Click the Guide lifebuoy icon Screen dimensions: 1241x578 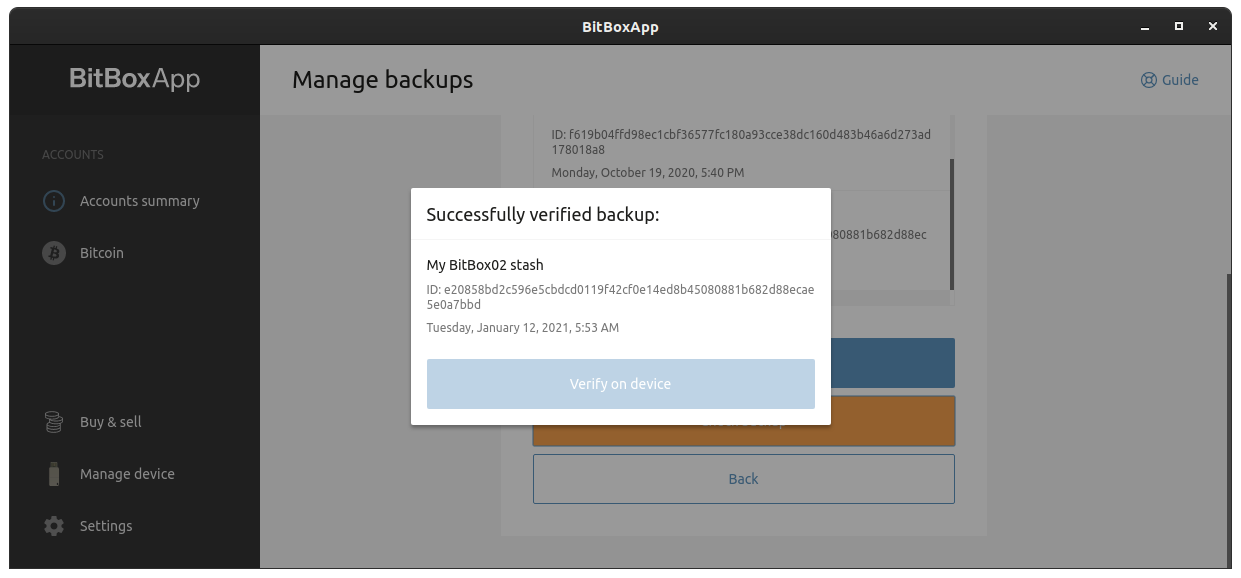click(1149, 80)
